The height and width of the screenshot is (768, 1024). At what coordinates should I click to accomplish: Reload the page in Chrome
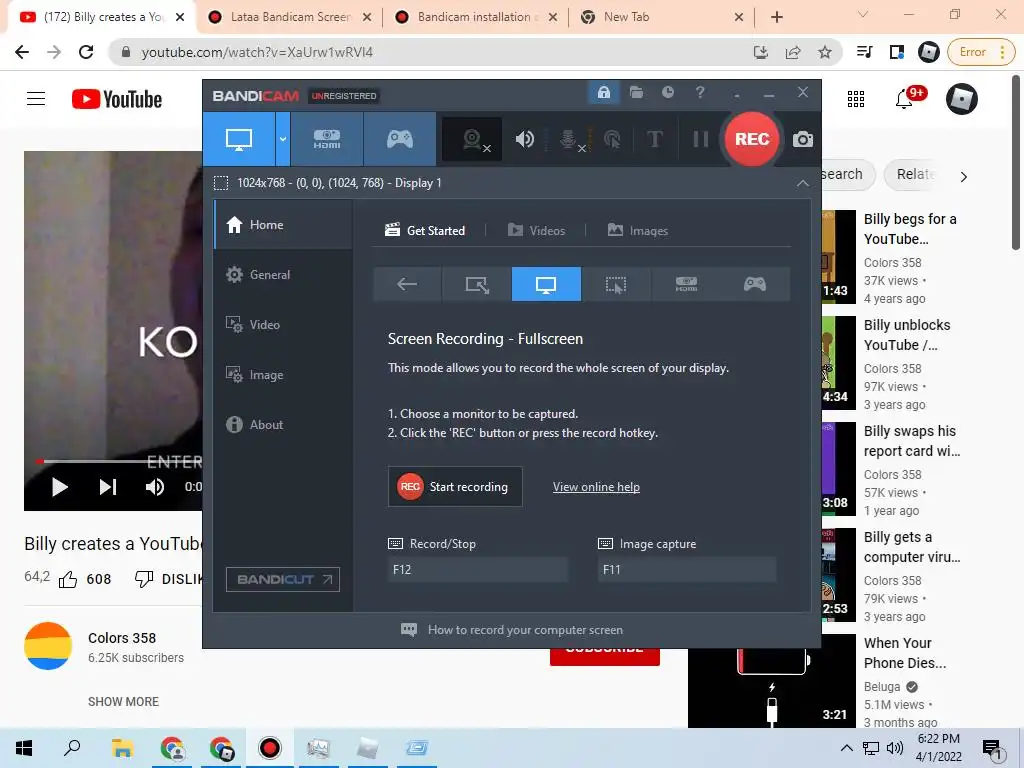[86, 52]
